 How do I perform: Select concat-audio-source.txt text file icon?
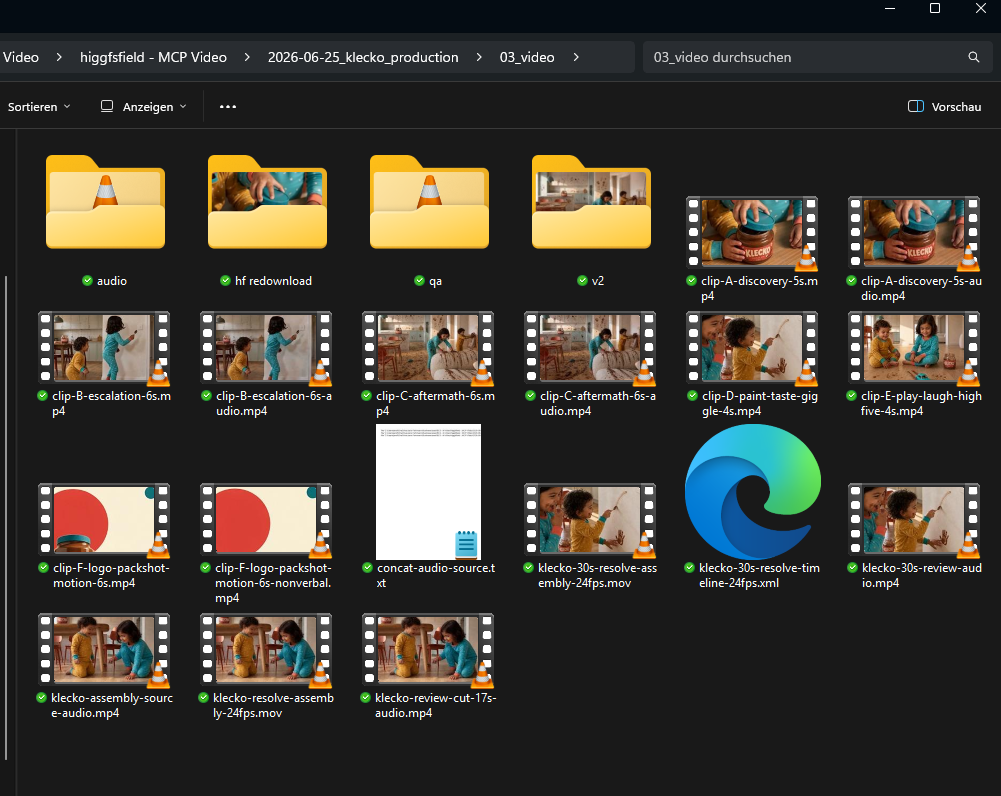click(x=428, y=492)
